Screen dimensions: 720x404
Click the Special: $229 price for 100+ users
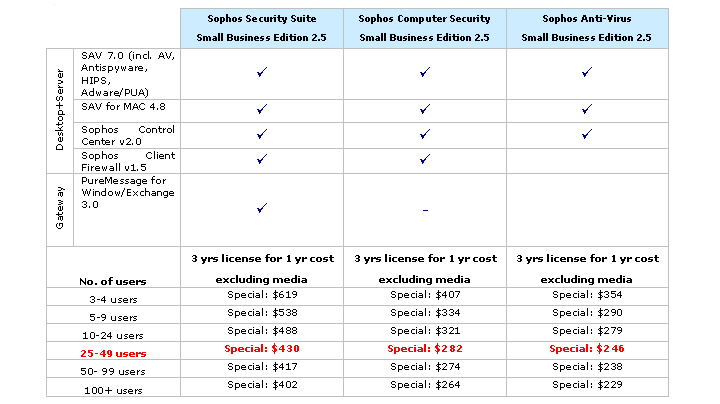[x=587, y=384]
